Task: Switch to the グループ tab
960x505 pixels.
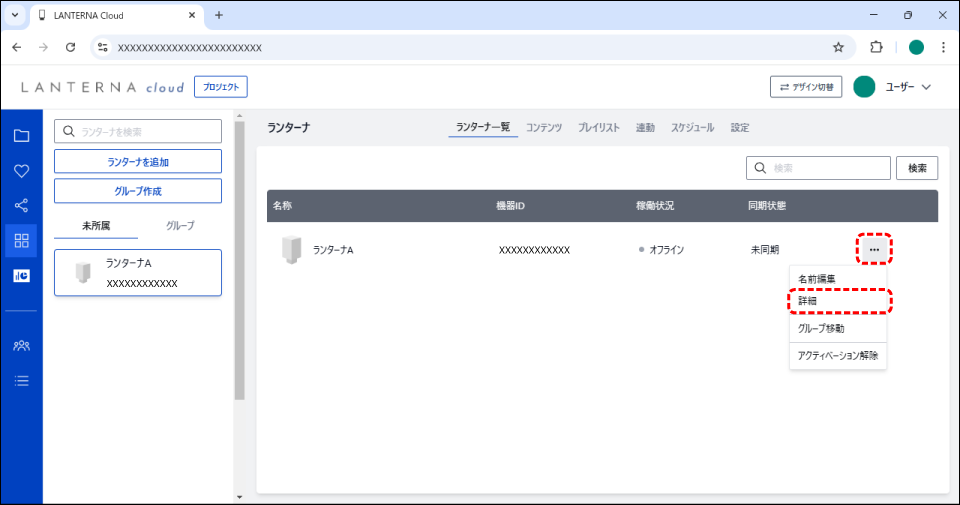Action: 180,226
